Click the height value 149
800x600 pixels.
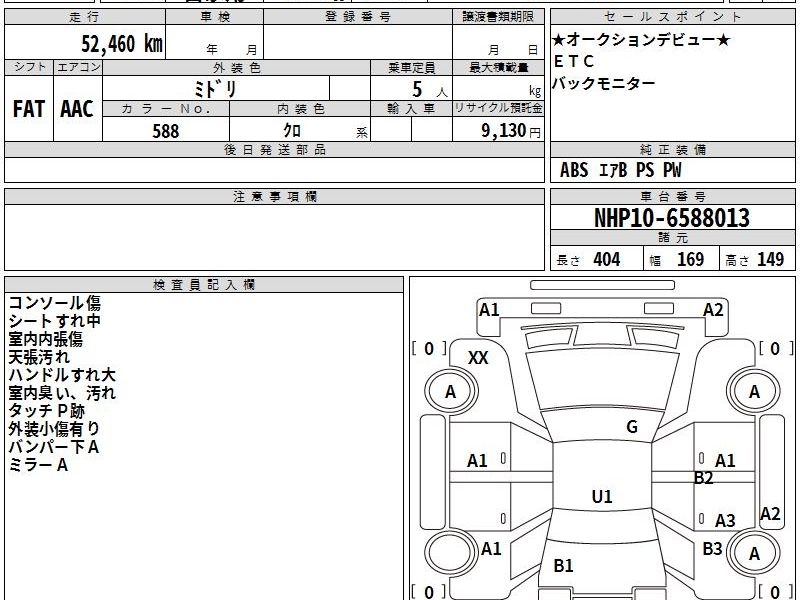pyautogui.click(x=770, y=259)
